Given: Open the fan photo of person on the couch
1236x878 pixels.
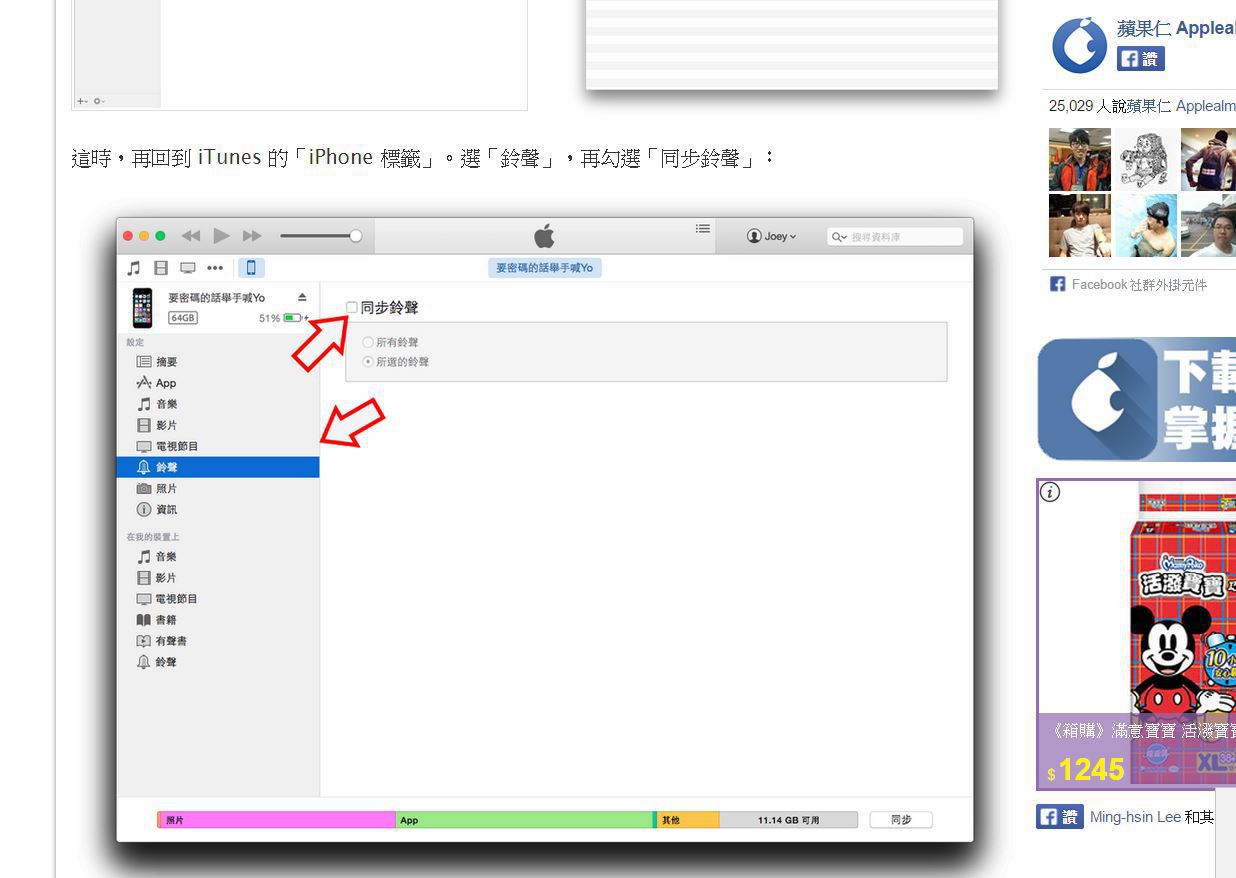Looking at the screenshot, I should (x=1080, y=225).
